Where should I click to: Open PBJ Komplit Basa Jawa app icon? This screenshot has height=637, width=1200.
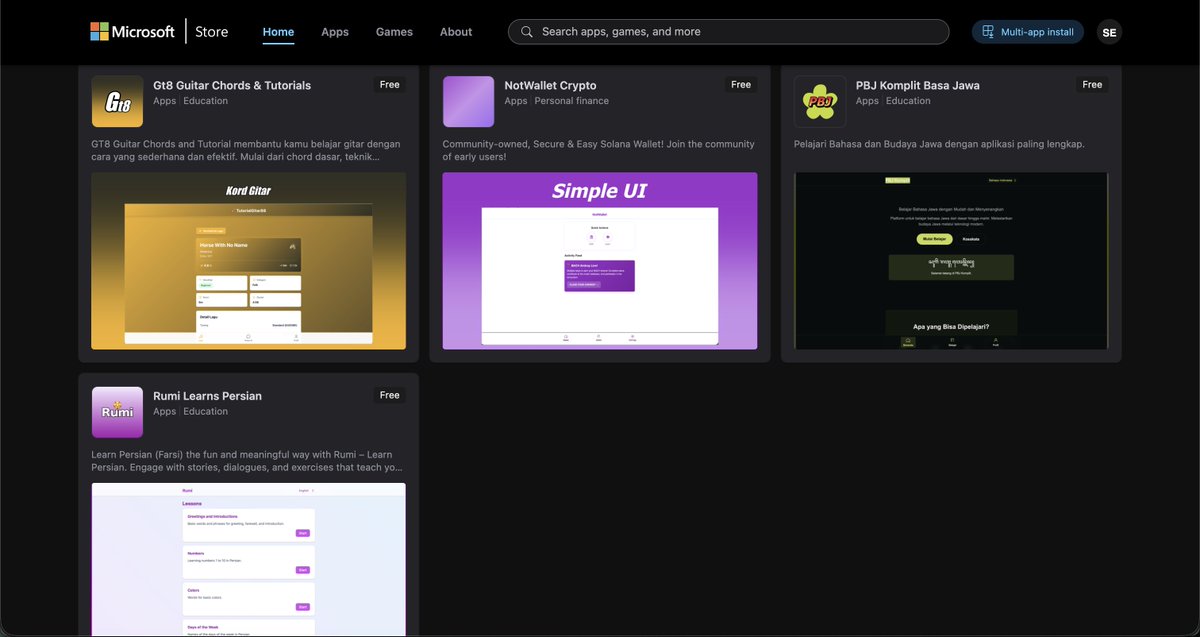[820, 102]
